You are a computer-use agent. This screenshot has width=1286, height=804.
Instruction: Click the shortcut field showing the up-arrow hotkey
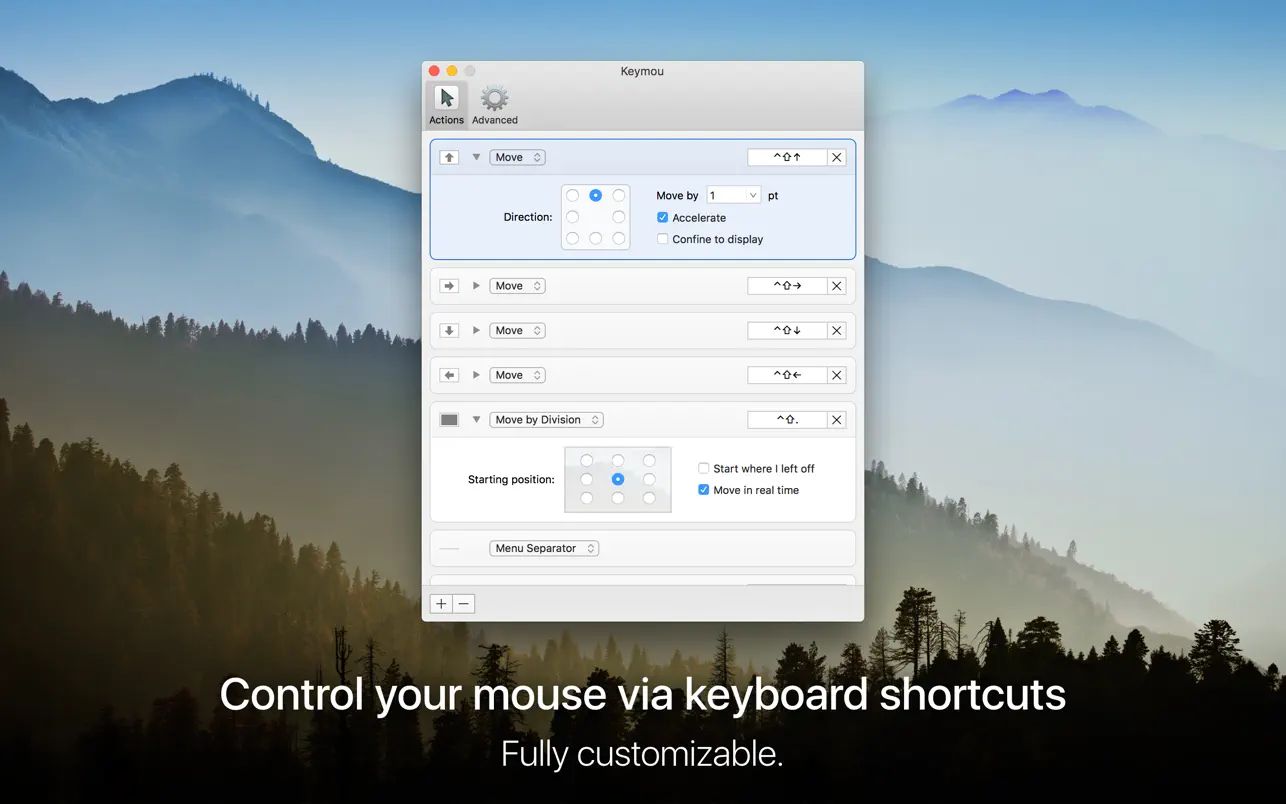787,157
